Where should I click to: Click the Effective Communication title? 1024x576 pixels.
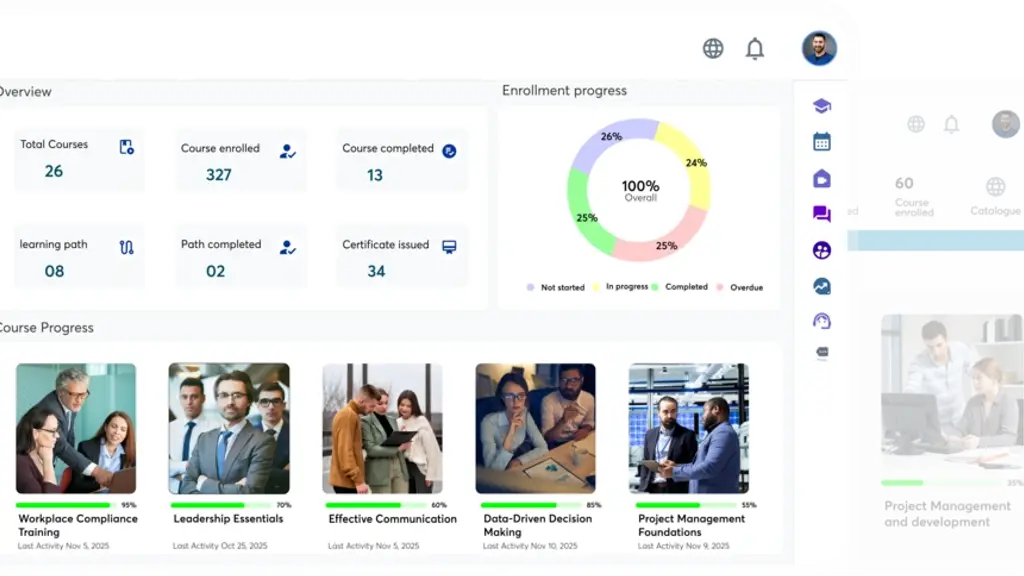click(x=392, y=519)
